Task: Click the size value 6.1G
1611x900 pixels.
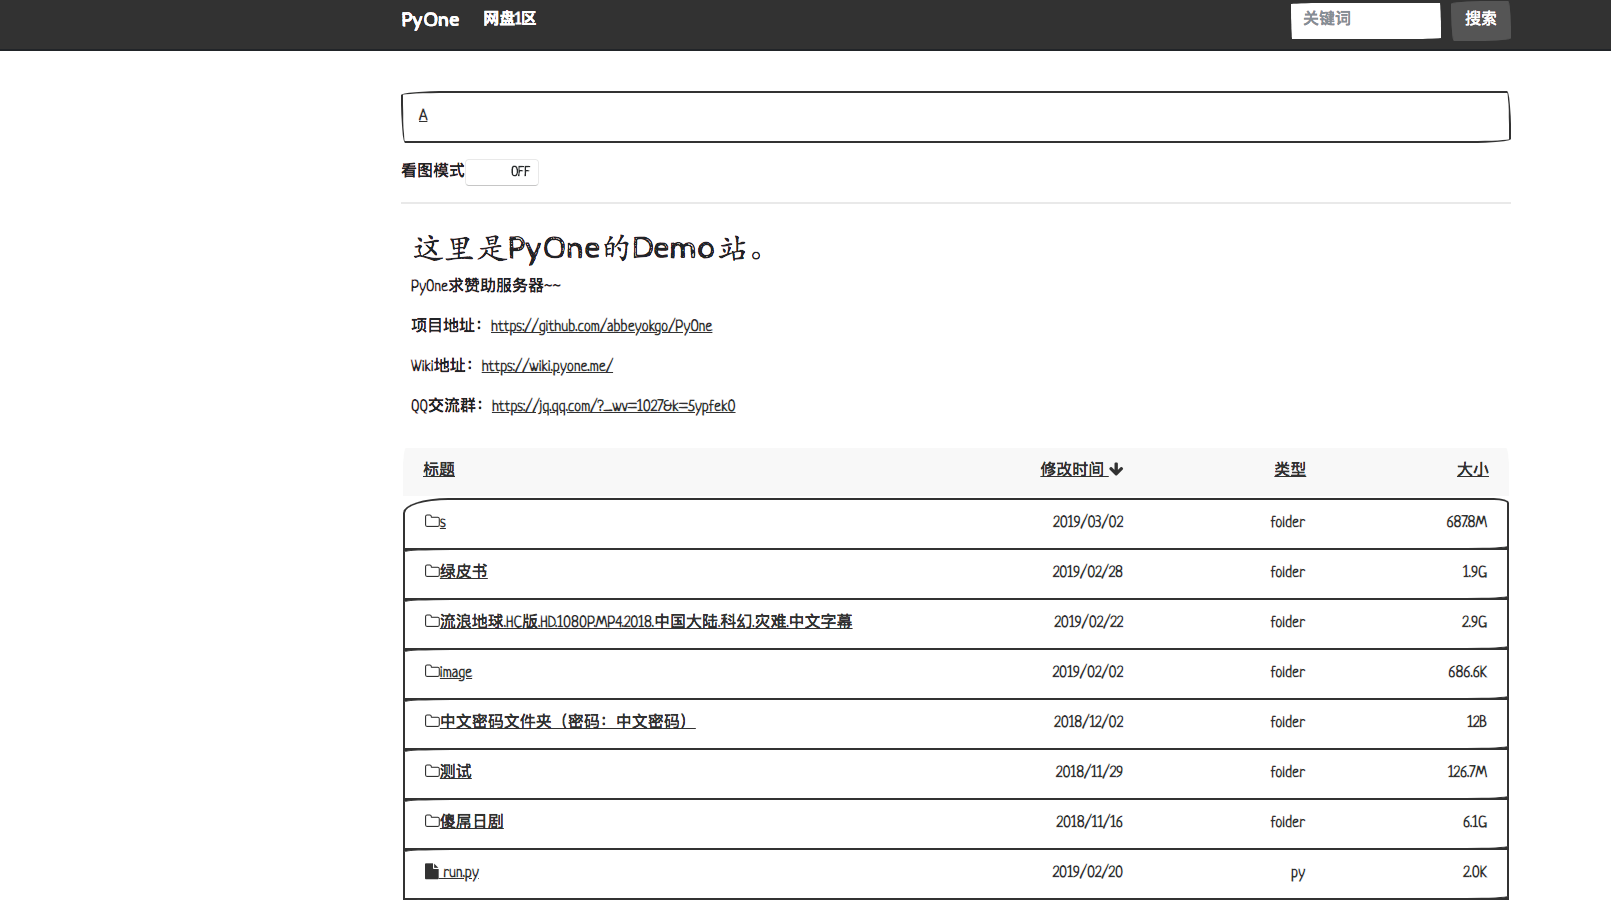Action: click(x=1475, y=821)
